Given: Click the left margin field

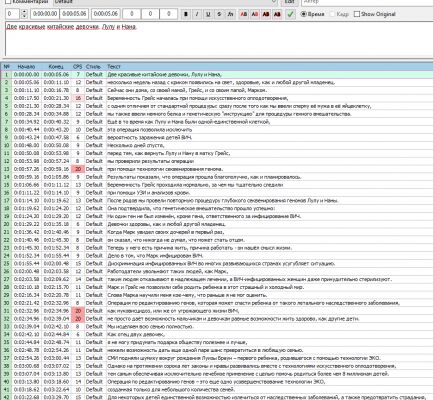Looking at the screenshot, I should 131,14.
